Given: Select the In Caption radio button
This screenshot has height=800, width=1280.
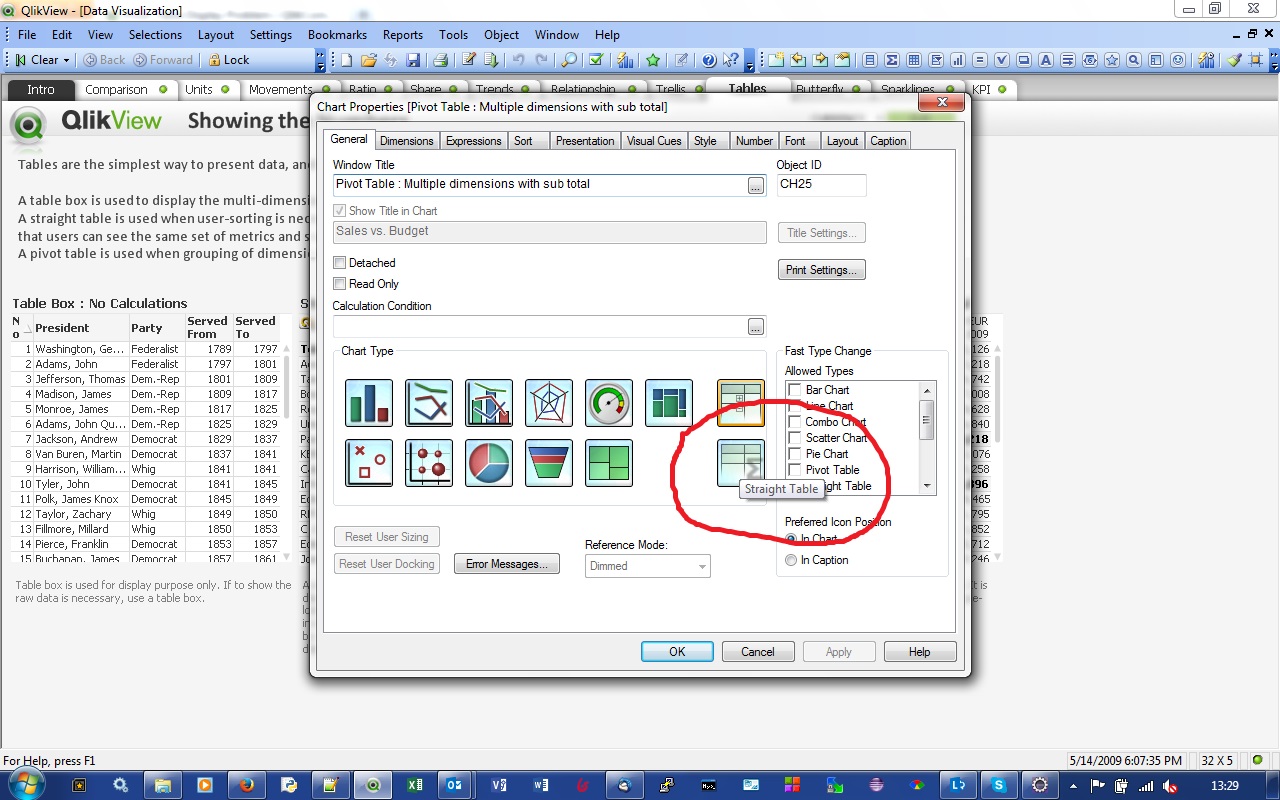Looking at the screenshot, I should 792,560.
